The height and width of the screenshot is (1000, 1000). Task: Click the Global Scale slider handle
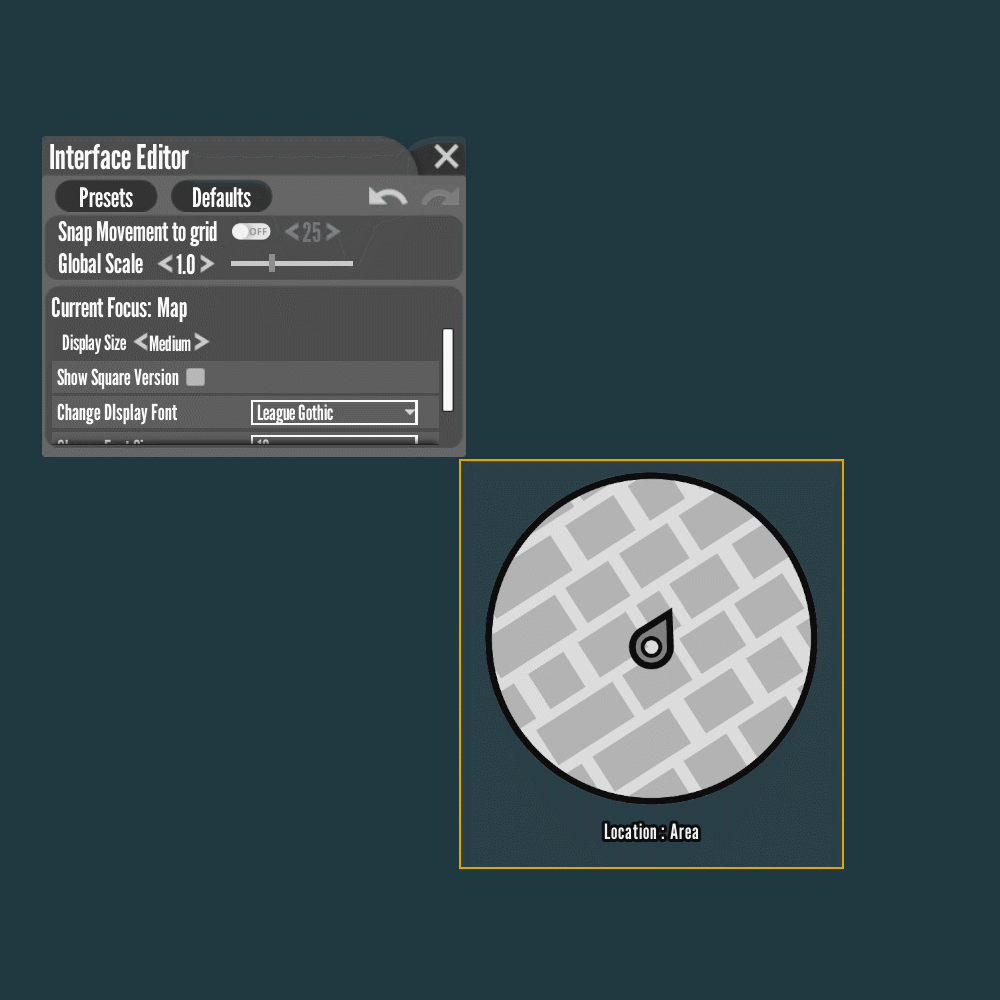coord(272,264)
